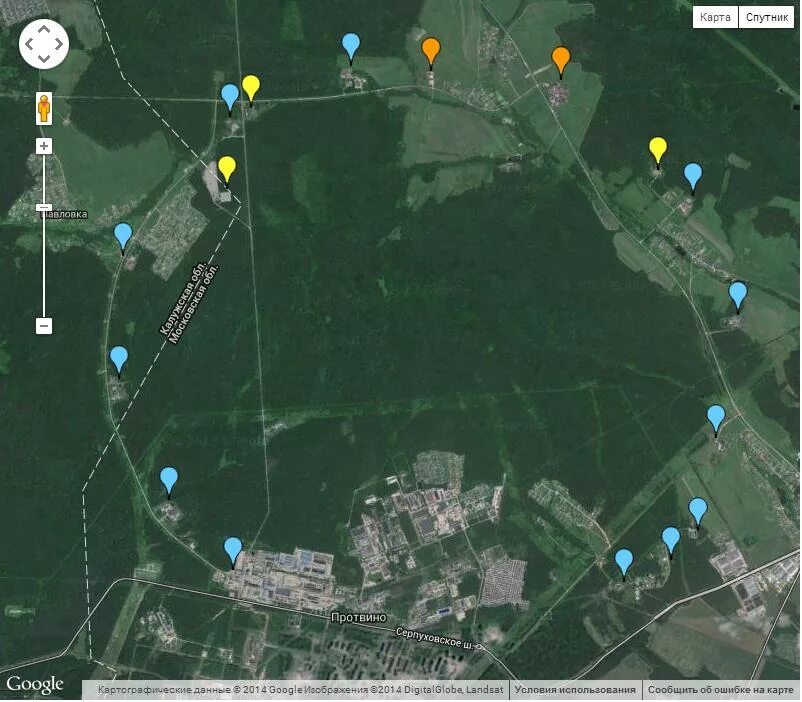Click the pan-up arrow on the navigation control

pyautogui.click(x=43, y=30)
